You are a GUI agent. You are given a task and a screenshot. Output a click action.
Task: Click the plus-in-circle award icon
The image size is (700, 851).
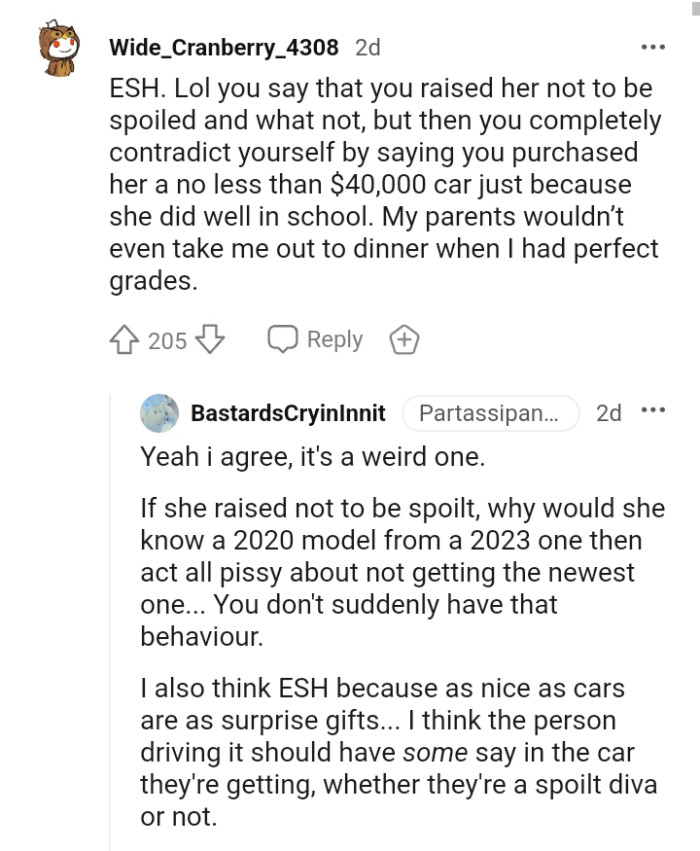coord(403,340)
